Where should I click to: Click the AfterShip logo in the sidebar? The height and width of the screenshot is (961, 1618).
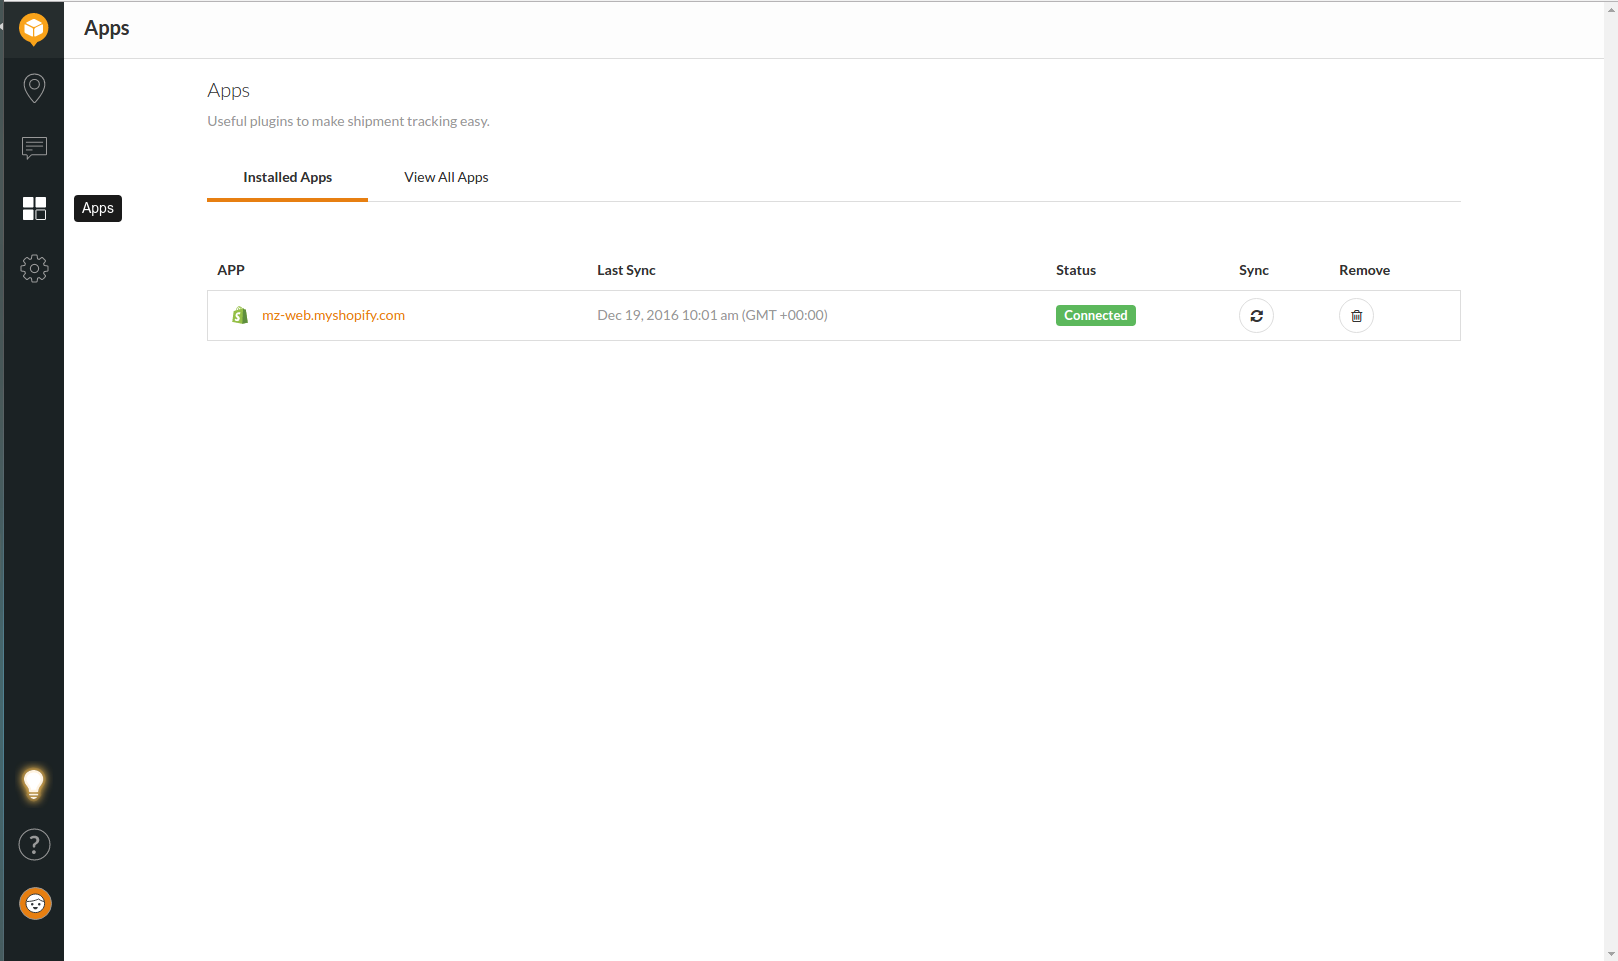[x=34, y=29]
